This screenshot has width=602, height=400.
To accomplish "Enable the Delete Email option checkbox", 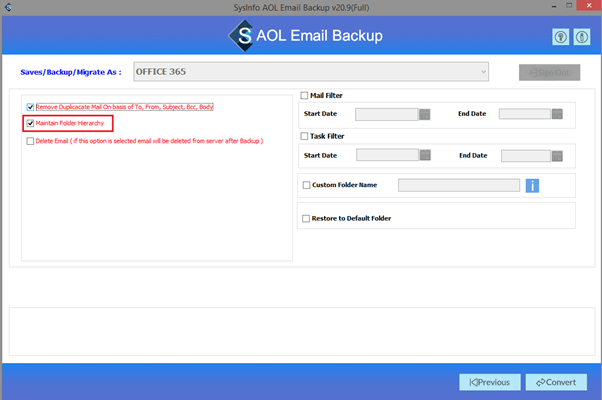I will (x=31, y=142).
